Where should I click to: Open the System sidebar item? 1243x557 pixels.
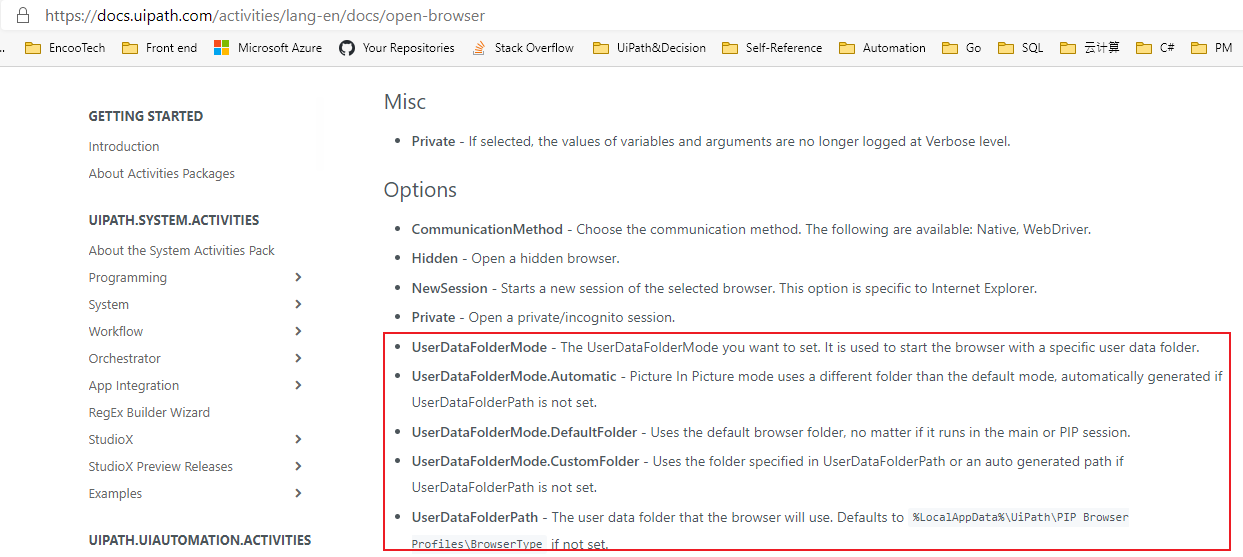click(109, 304)
